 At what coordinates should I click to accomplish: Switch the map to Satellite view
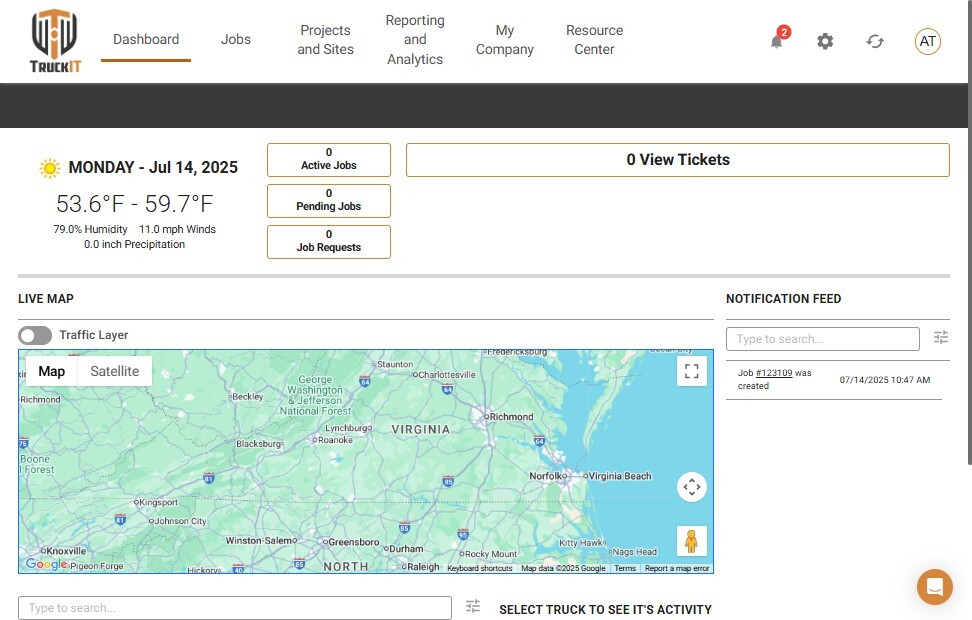tap(115, 371)
